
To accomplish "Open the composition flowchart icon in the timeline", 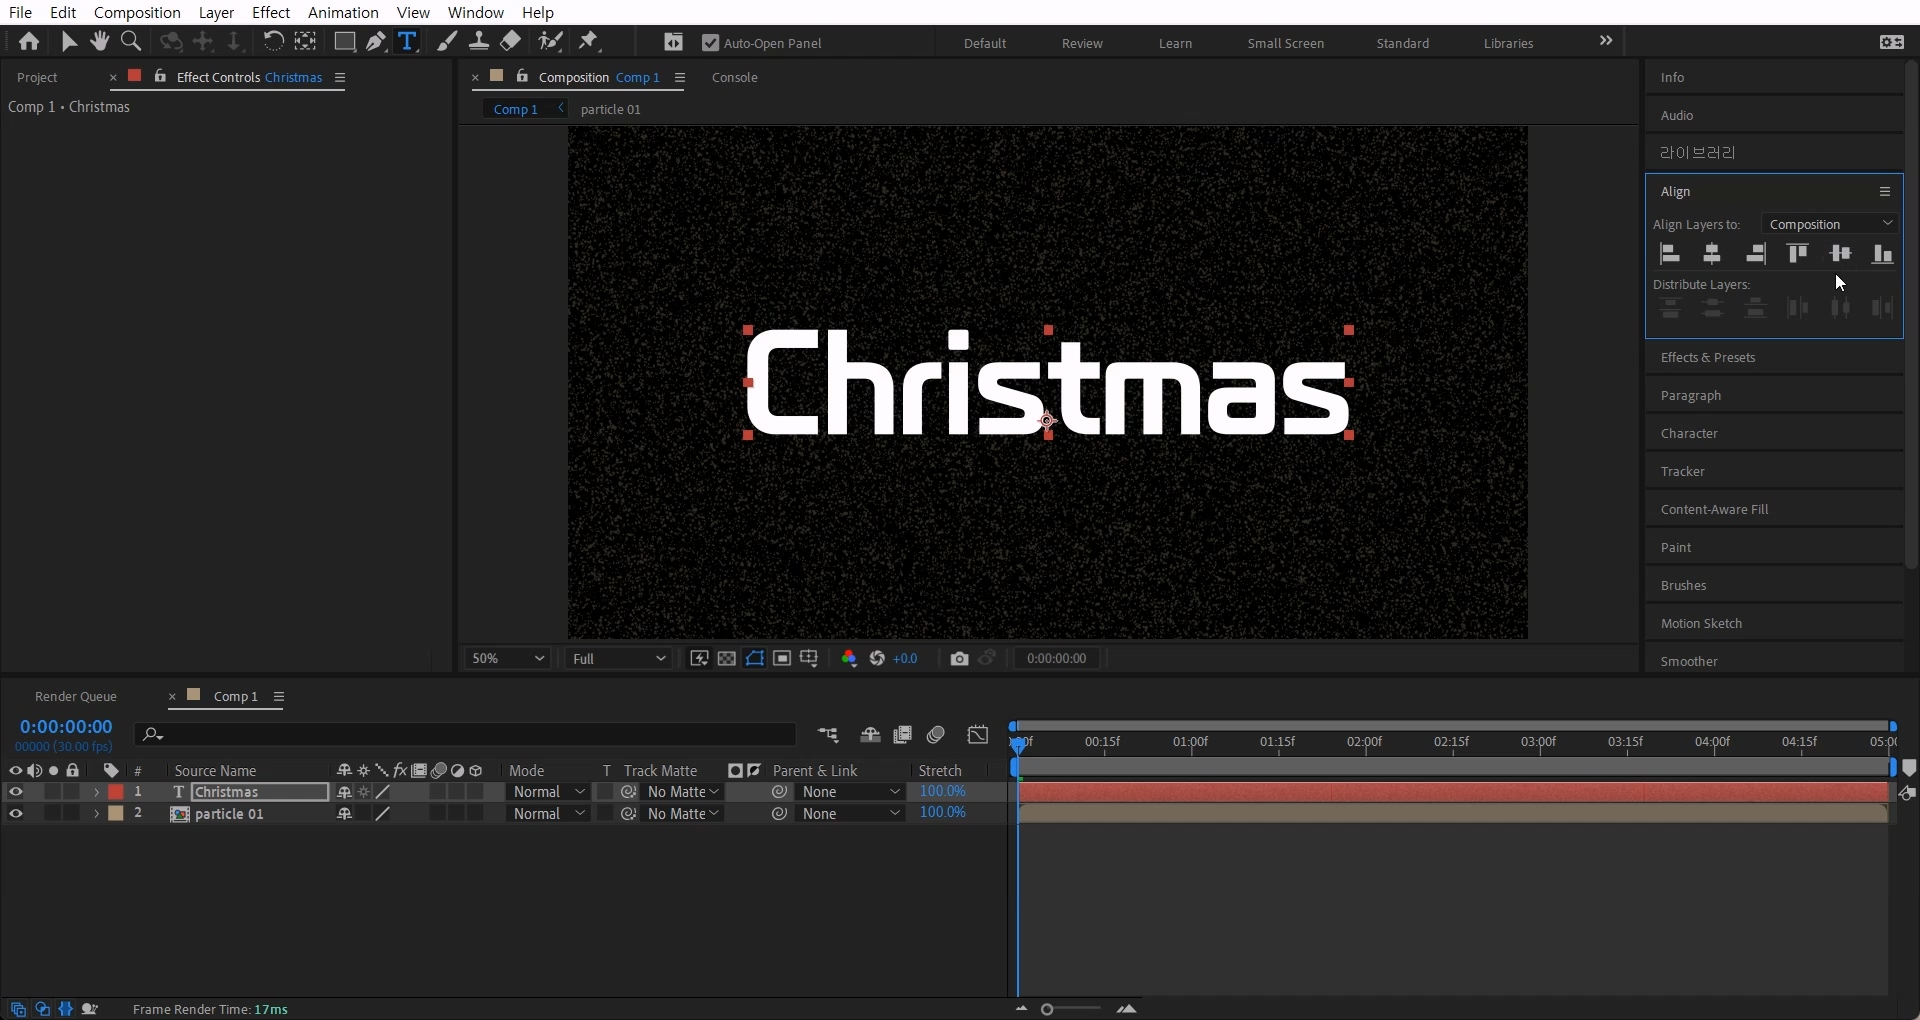I will 828,735.
